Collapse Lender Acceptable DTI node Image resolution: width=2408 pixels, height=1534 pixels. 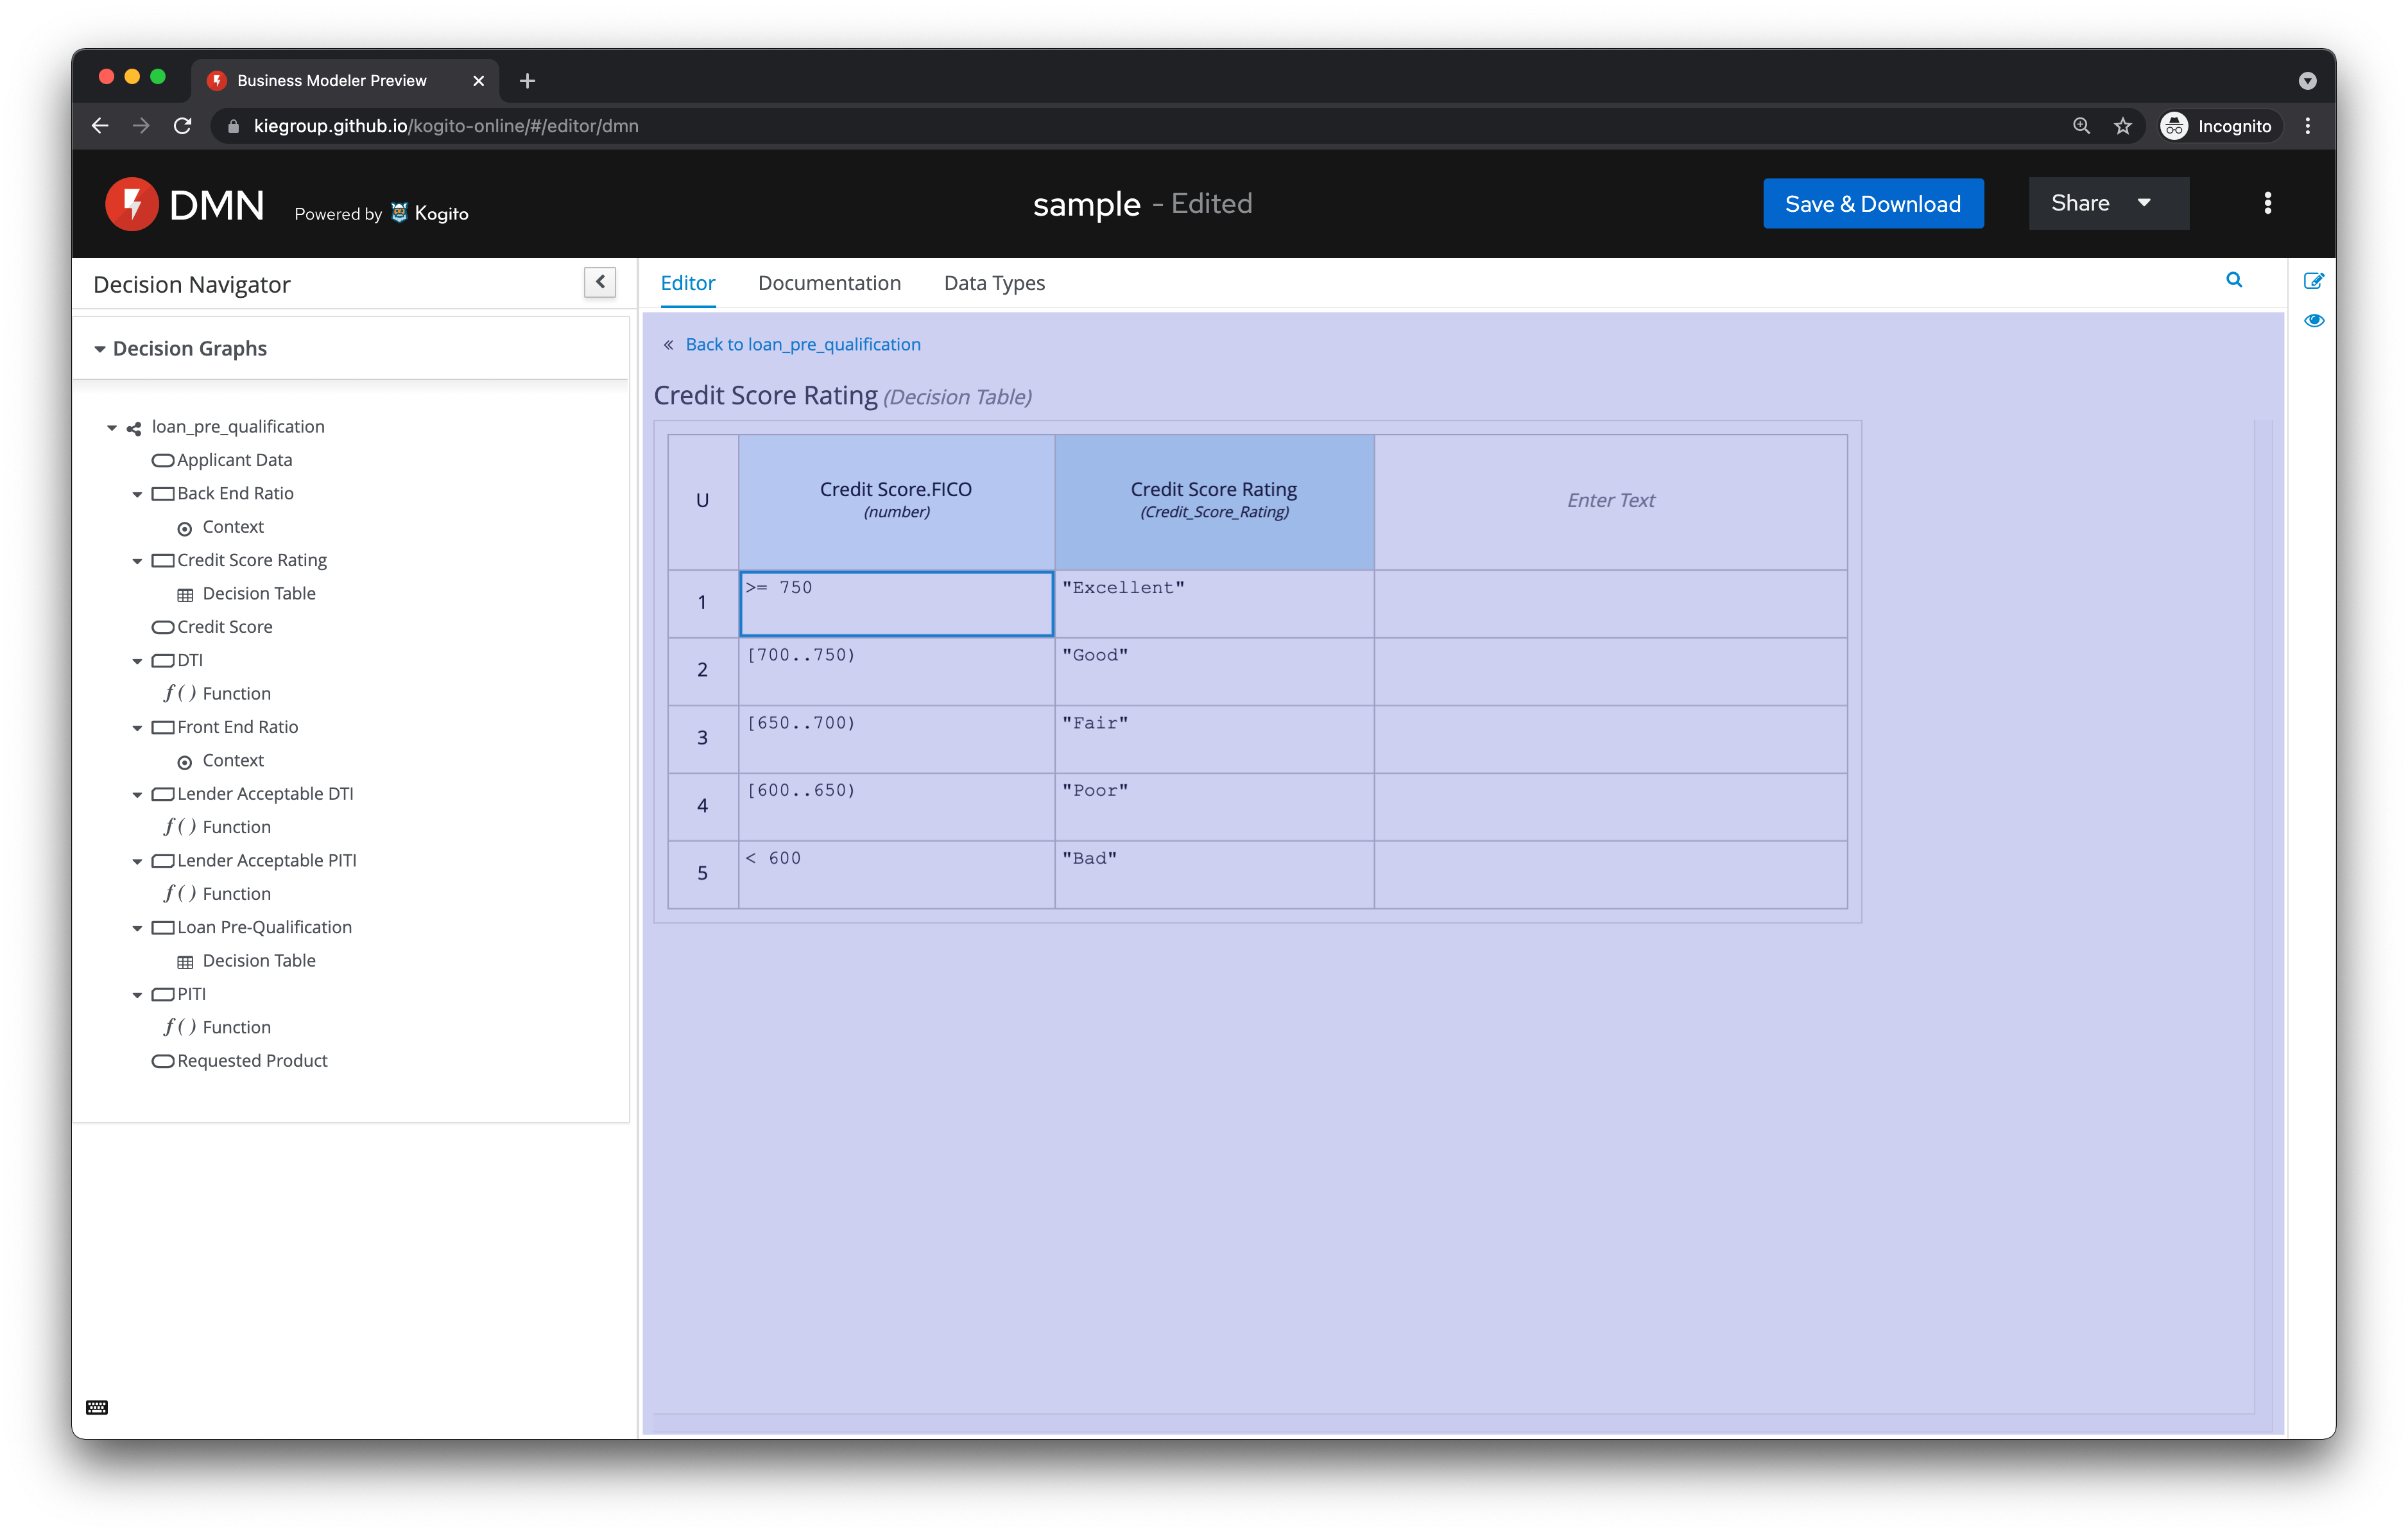pos(137,795)
